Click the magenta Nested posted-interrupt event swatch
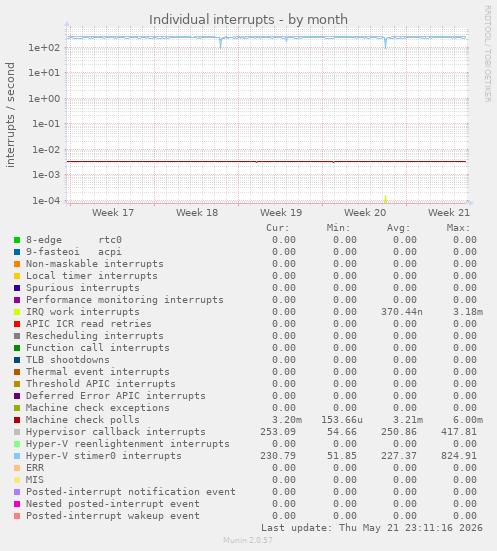The height and width of the screenshot is (551, 497). point(17,504)
